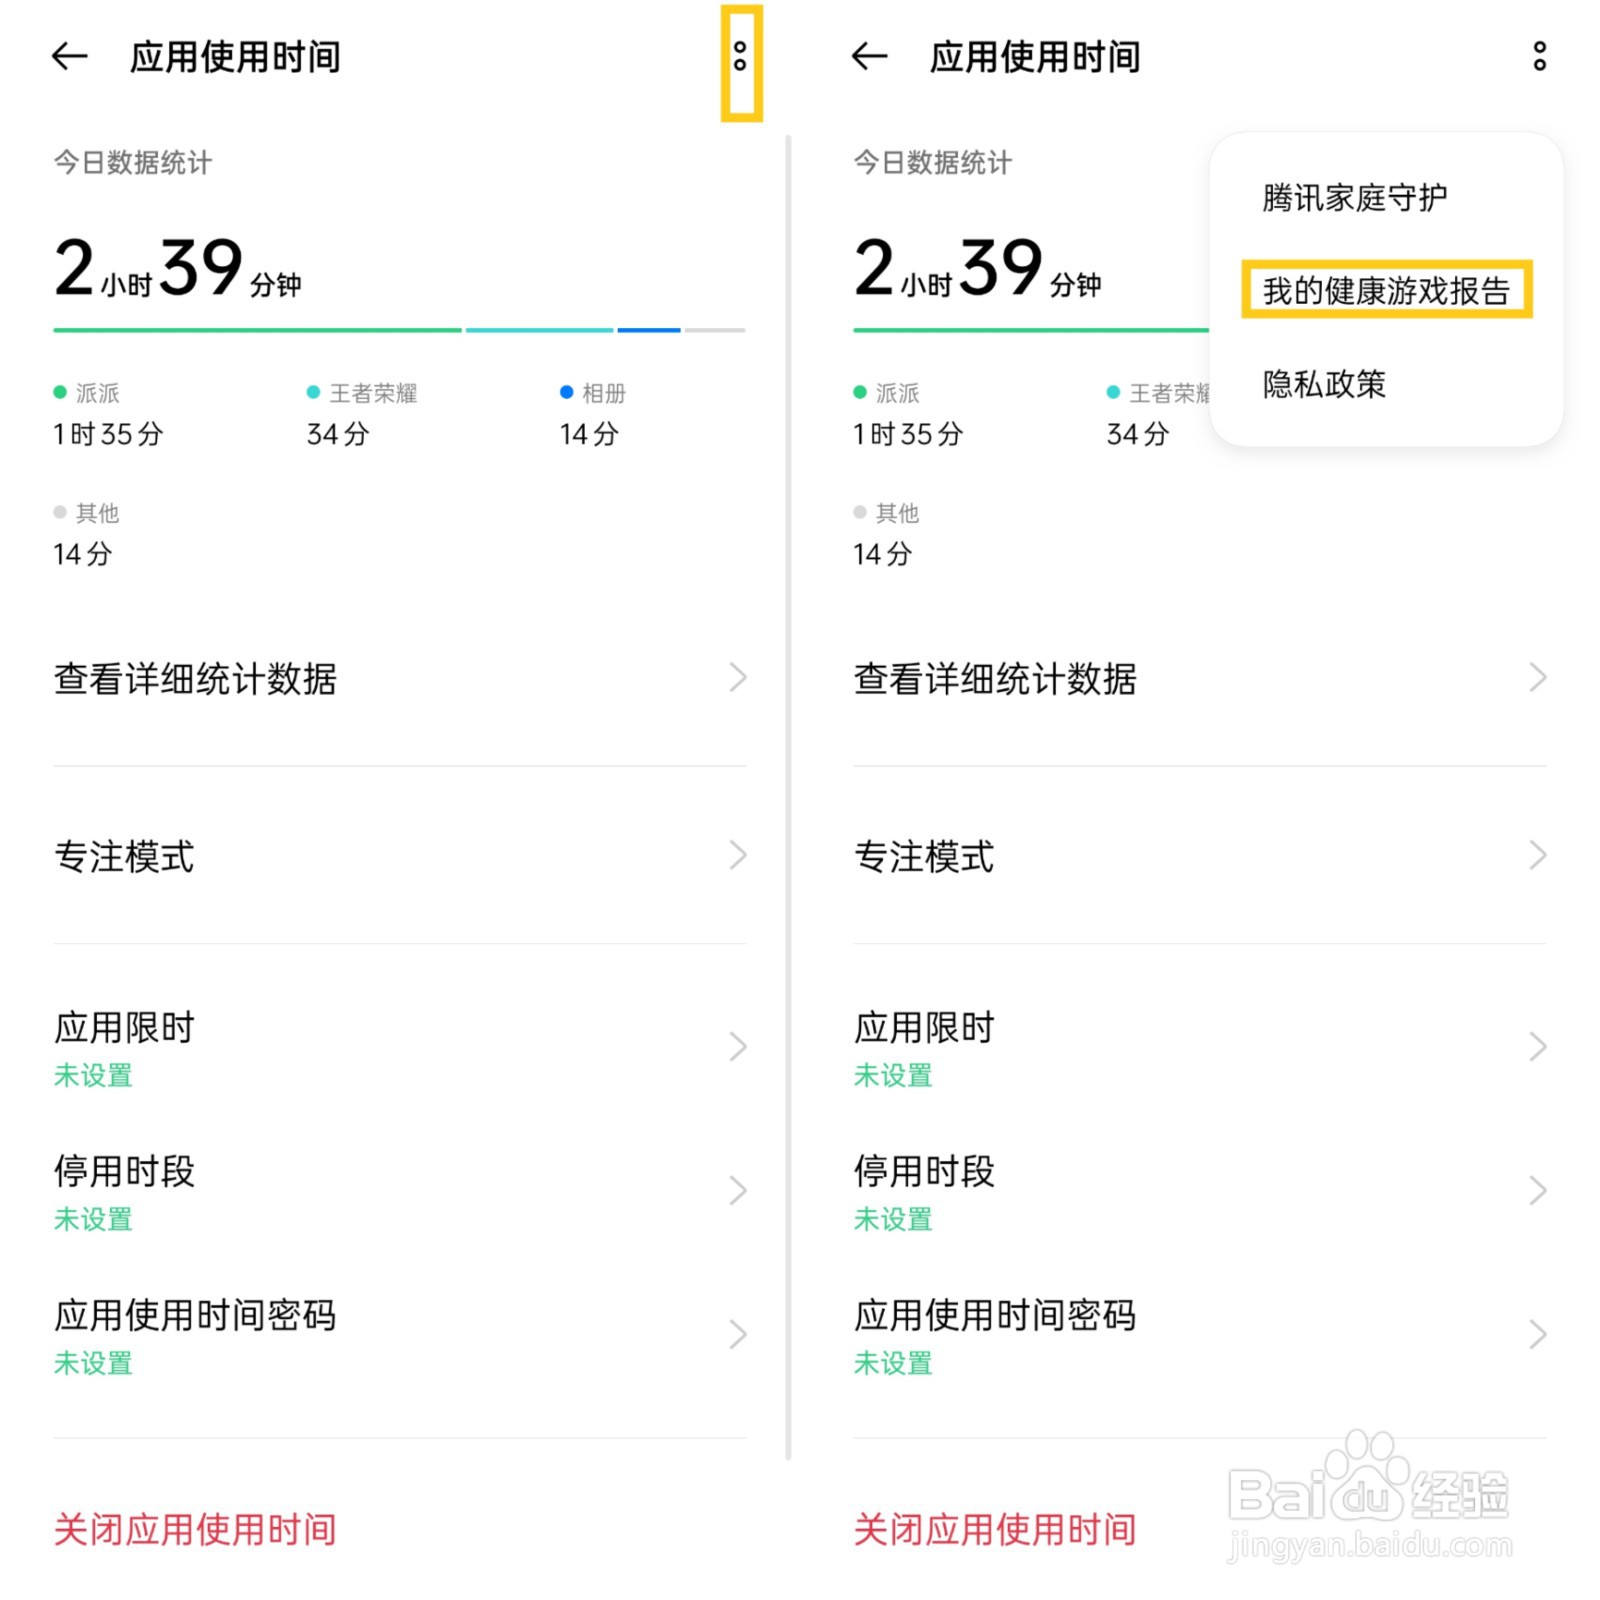1600x1600 pixels.
Task: Expand 查看详细统计数据 chevron on left screen
Action: [738, 678]
